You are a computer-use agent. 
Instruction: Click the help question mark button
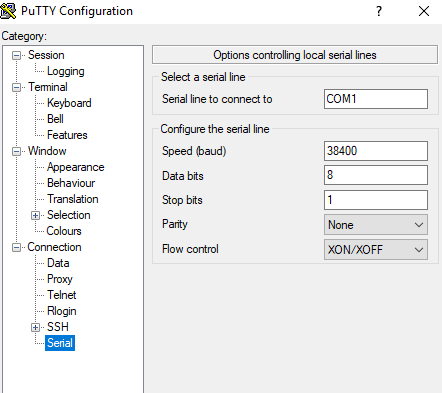tap(379, 11)
